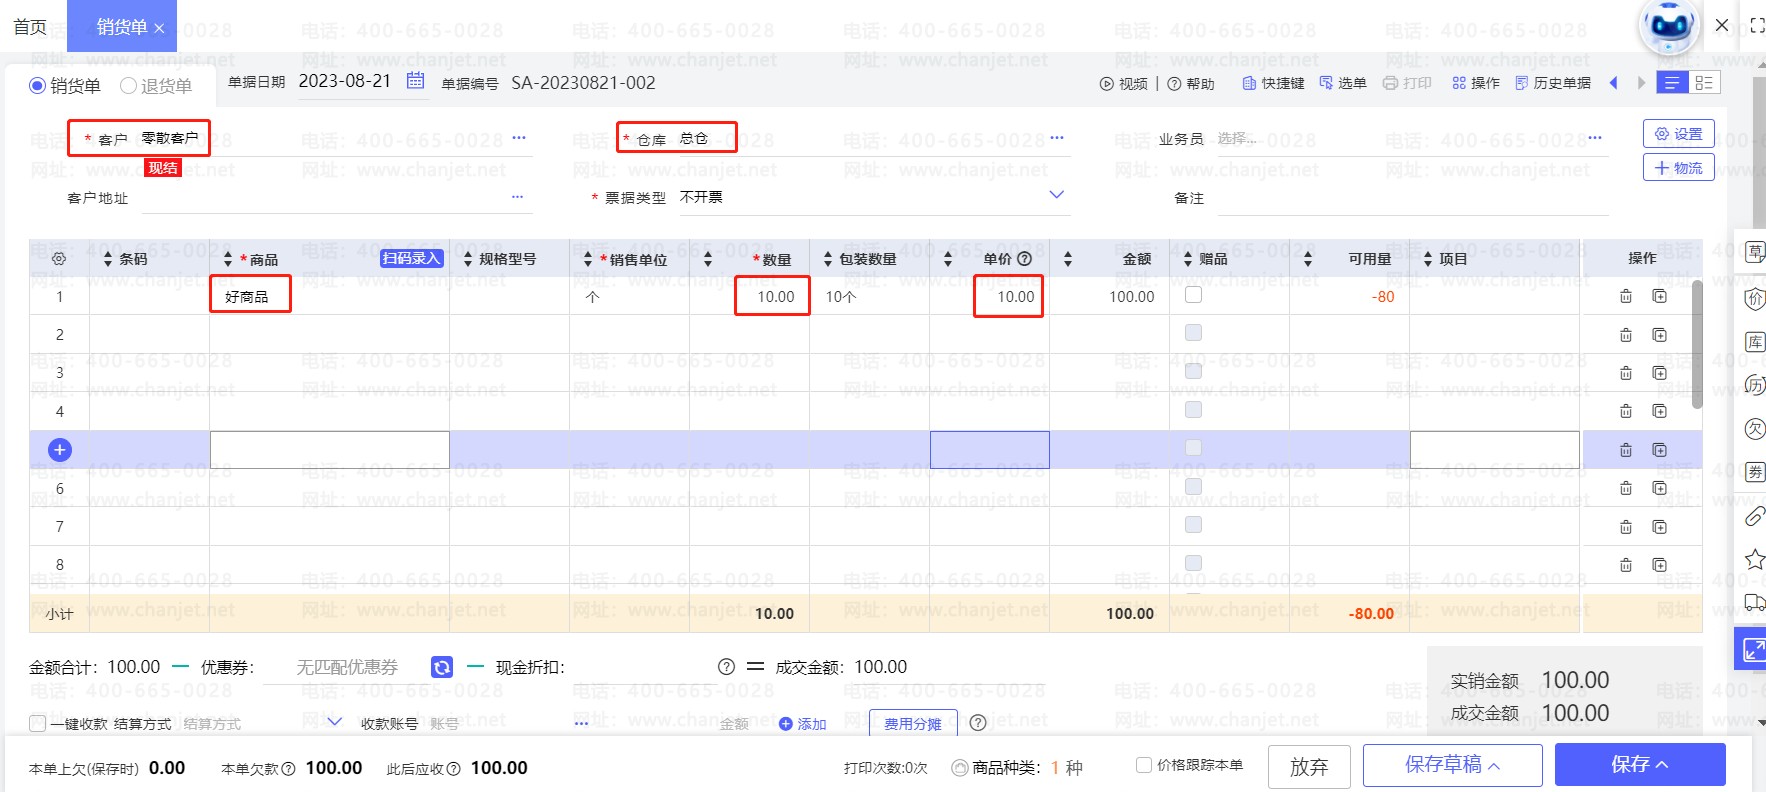Open the 库 stock sidebar icon
Image resolution: width=1766 pixels, height=792 pixels.
[x=1755, y=342]
